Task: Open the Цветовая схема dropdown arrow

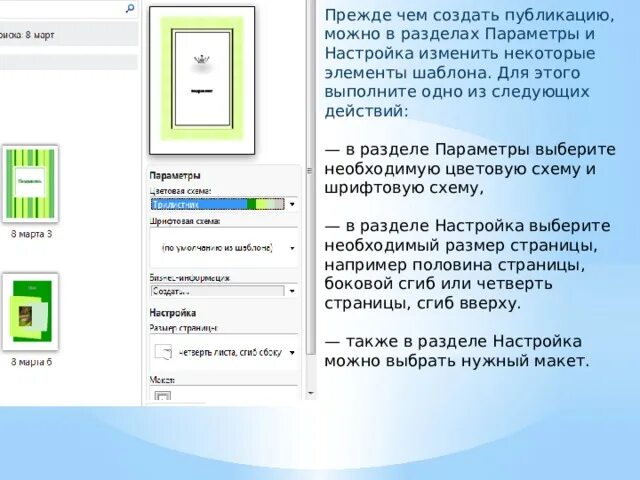Action: click(292, 204)
